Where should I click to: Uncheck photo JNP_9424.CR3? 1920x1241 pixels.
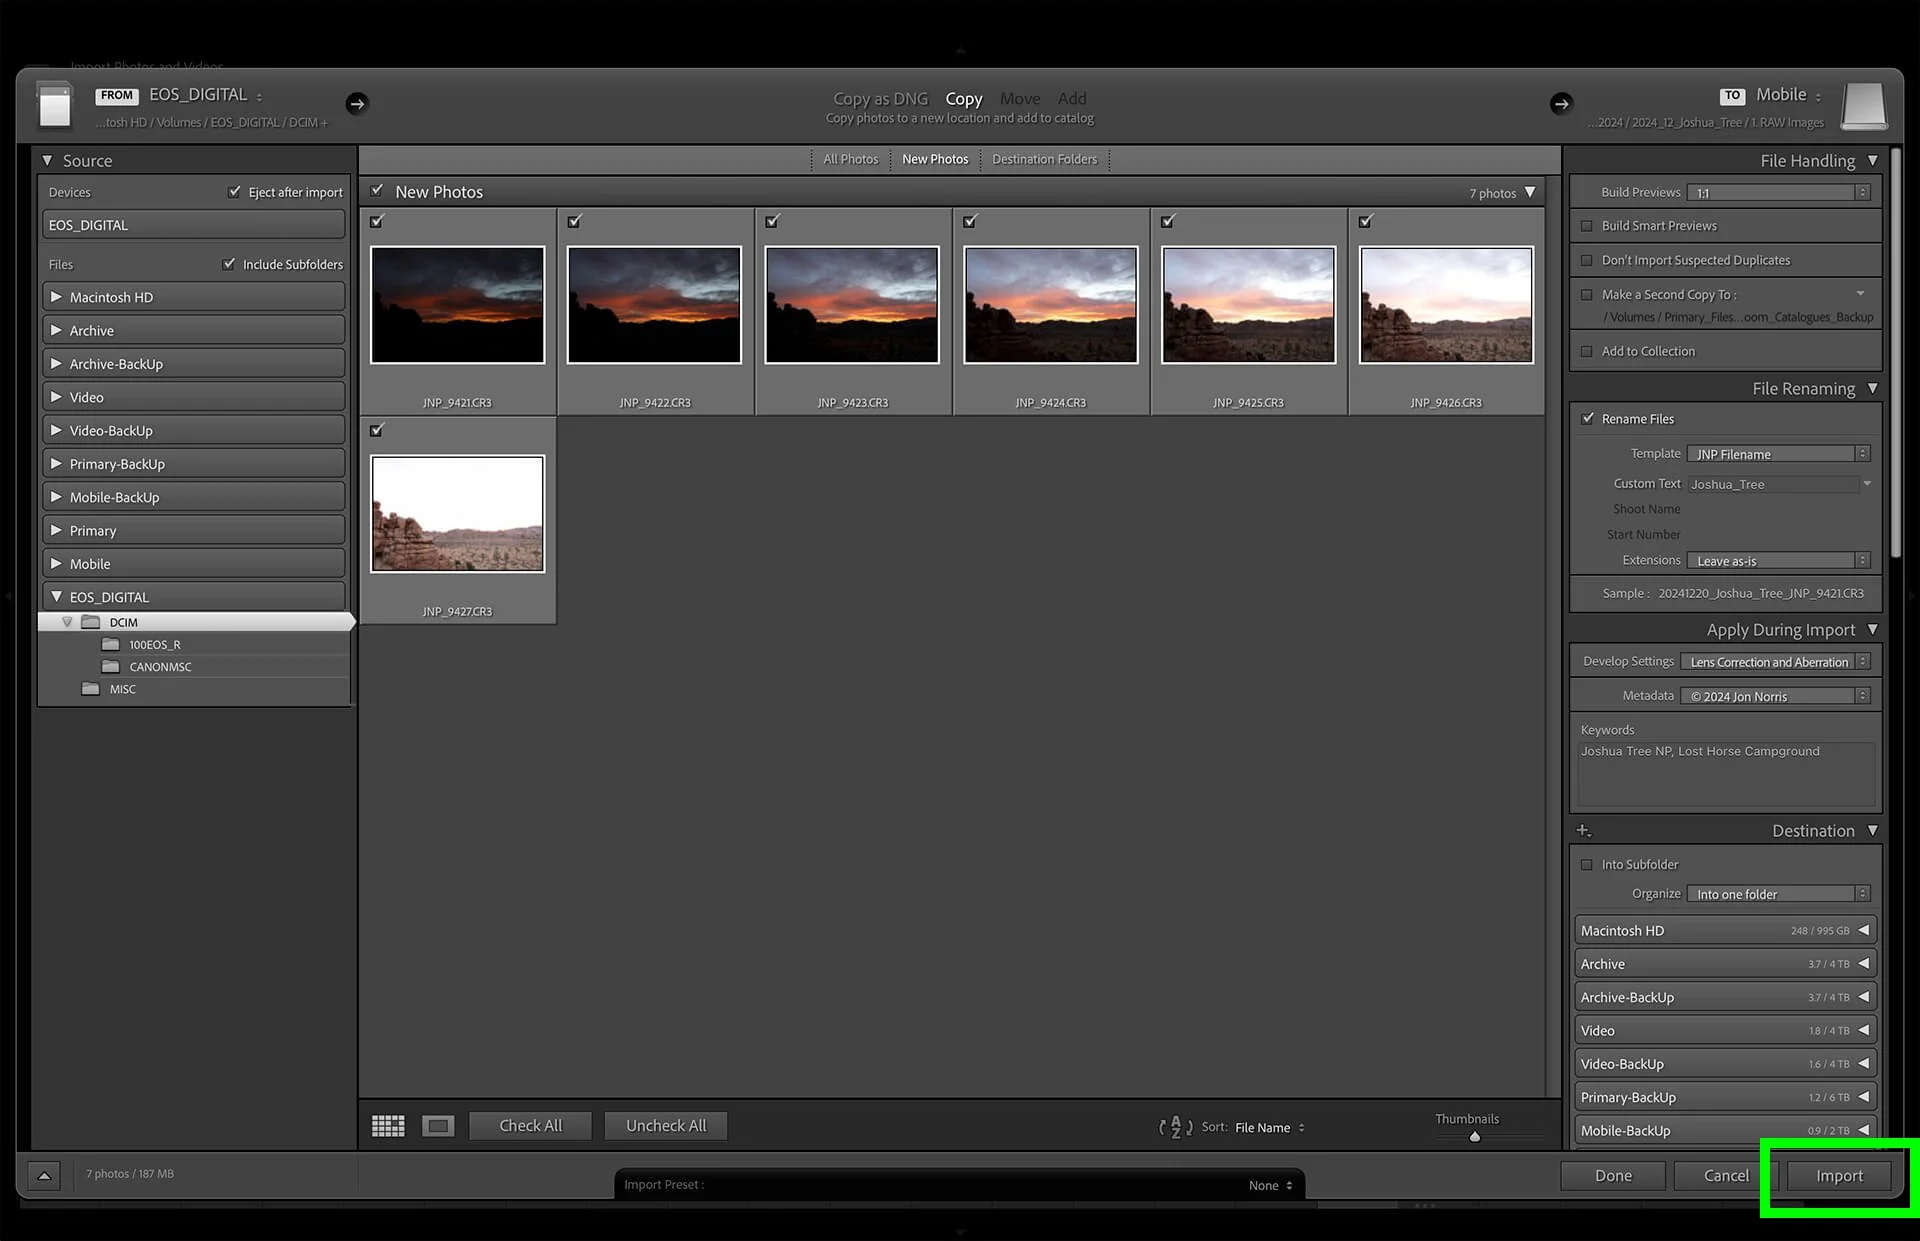coord(970,221)
